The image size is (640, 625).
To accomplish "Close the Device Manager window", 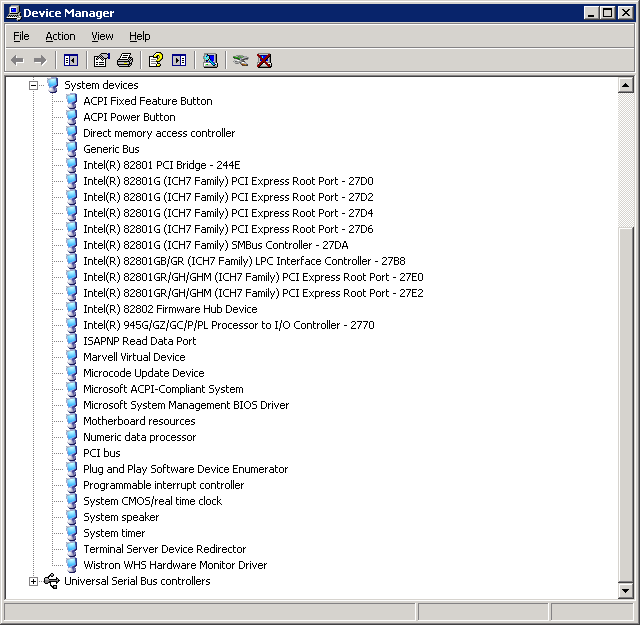I will tap(625, 13).
